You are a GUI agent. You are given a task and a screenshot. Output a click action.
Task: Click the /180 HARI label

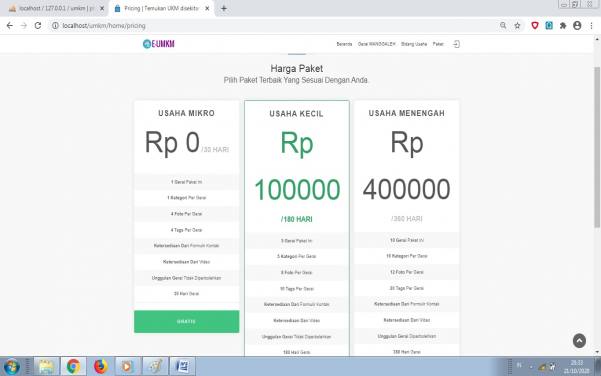click(x=297, y=219)
